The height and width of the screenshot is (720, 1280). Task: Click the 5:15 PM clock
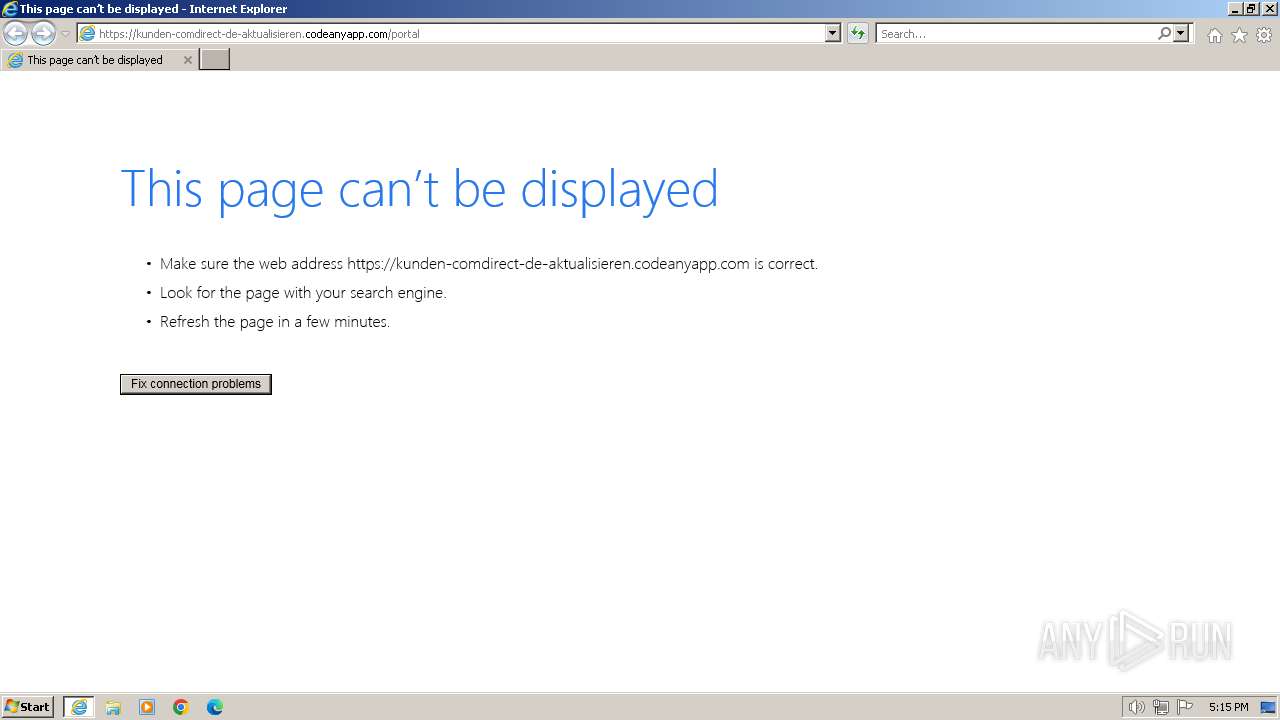pyautogui.click(x=1228, y=707)
